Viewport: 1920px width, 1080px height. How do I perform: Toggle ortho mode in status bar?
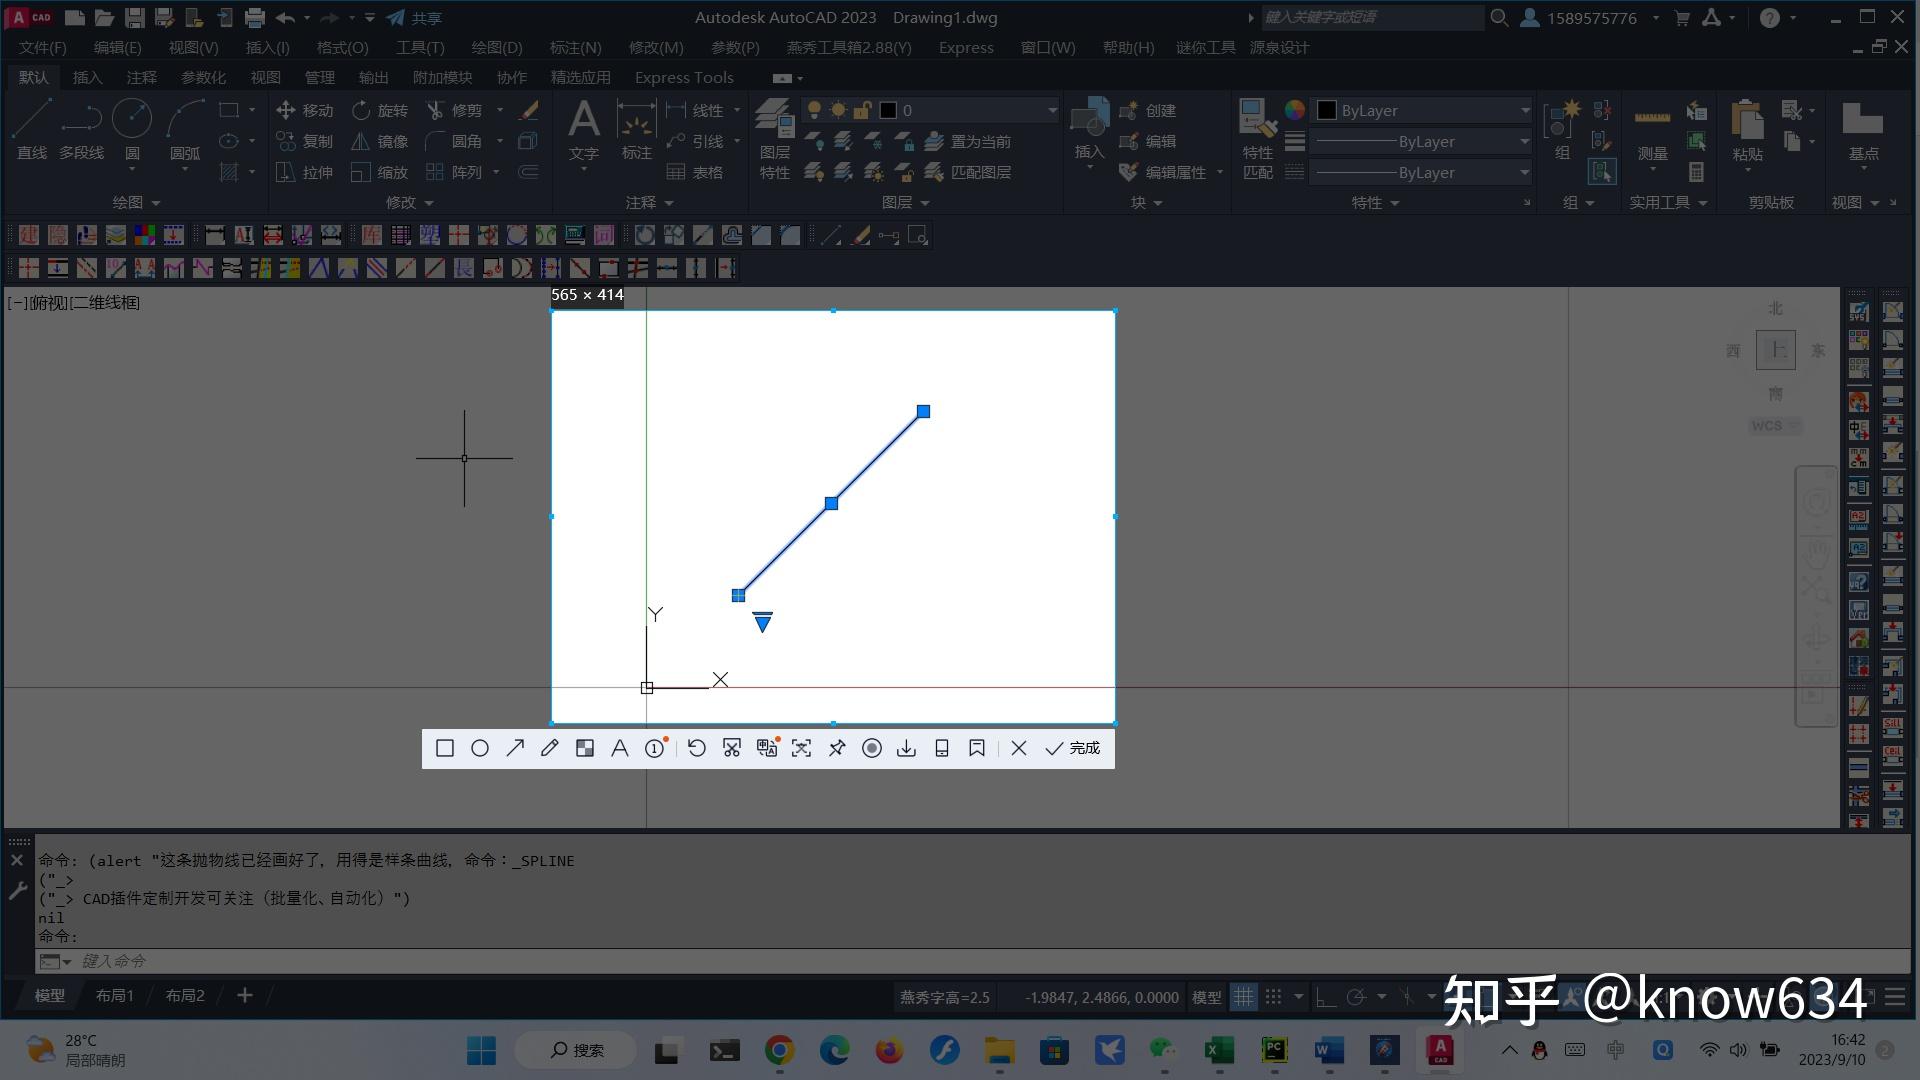click(x=1325, y=997)
